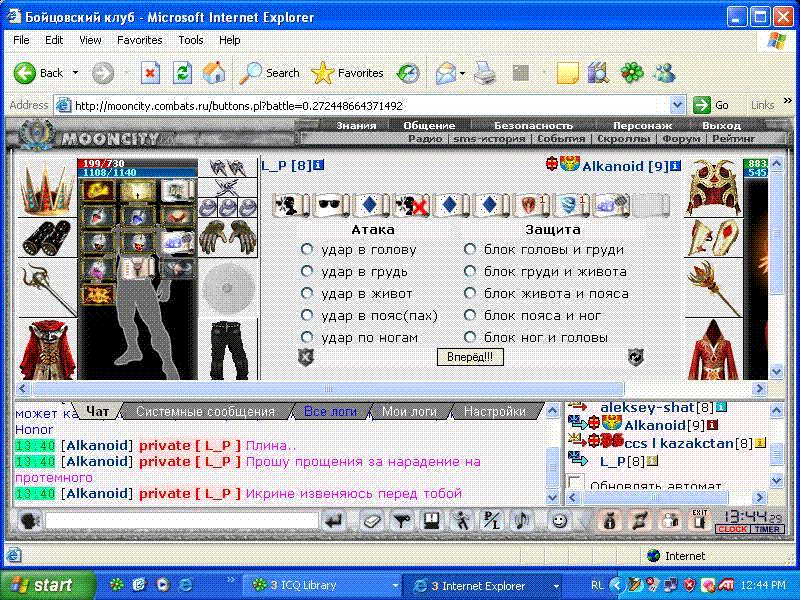Viewport: 800px width, 600px height.
Task: Click the 'Вперёд!!!' button
Action: coord(470,357)
